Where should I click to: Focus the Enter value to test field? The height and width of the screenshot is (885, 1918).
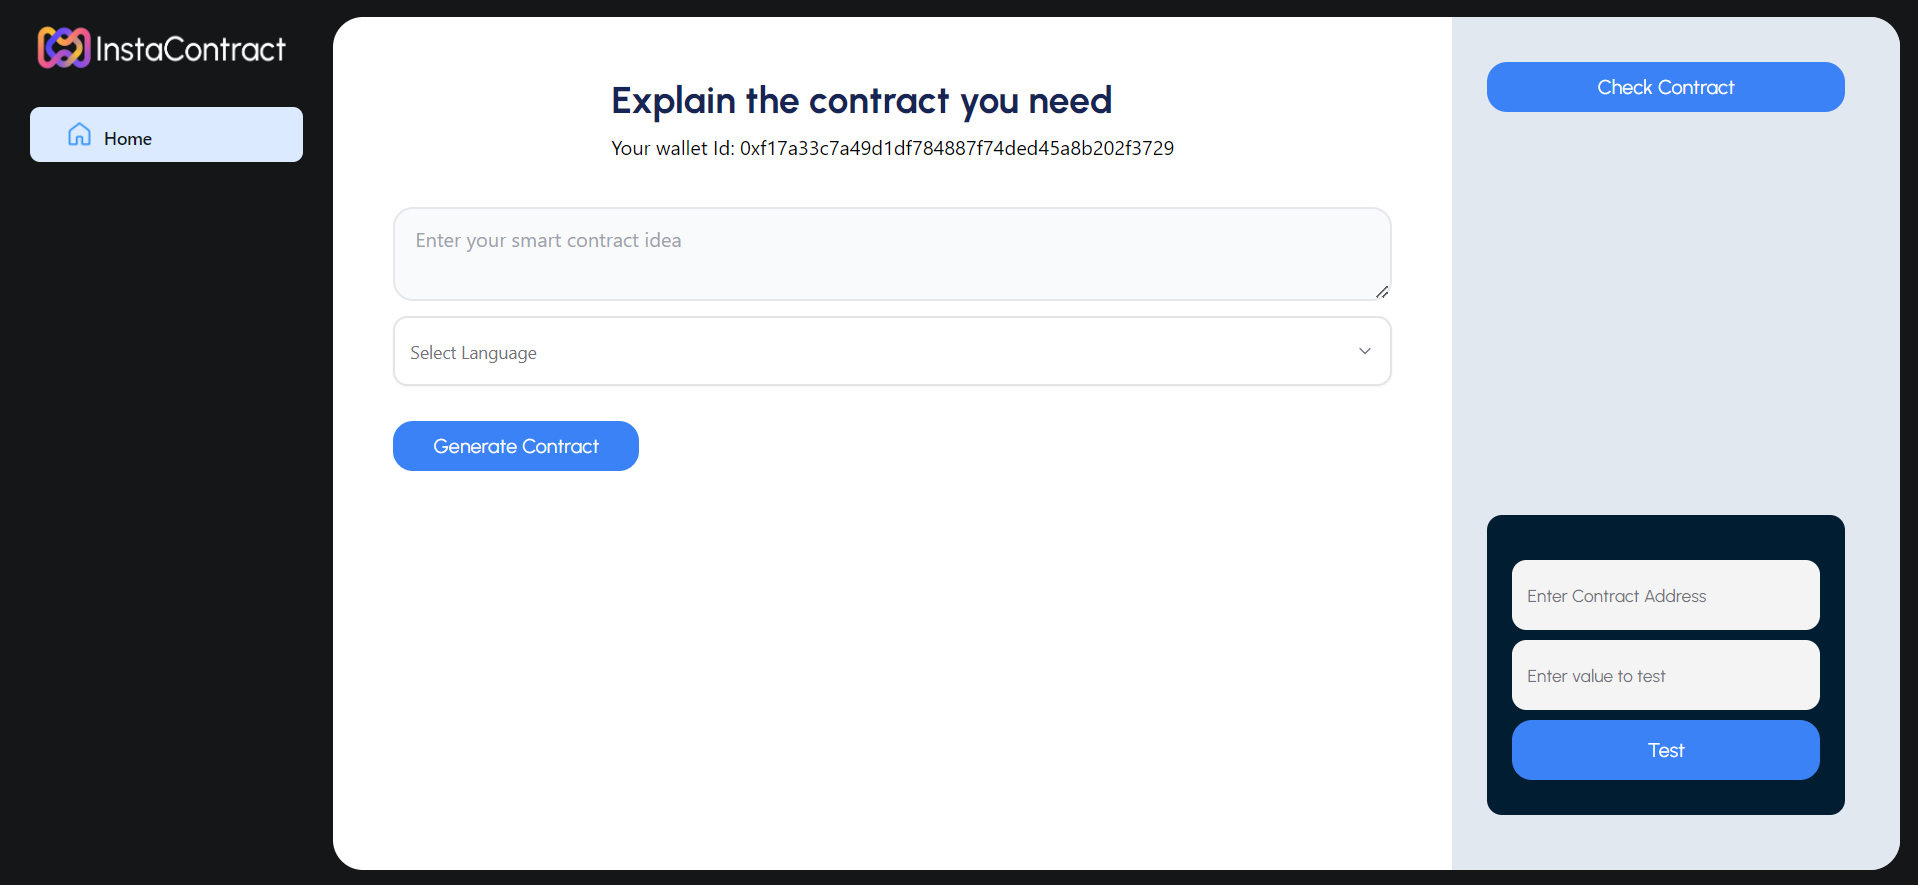(x=1665, y=675)
